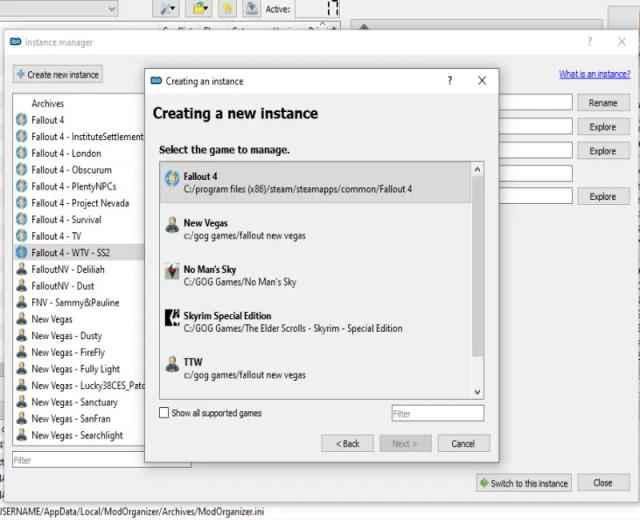Choose No Man's Sky game entry
The height and width of the screenshot is (520, 640).
point(315,276)
